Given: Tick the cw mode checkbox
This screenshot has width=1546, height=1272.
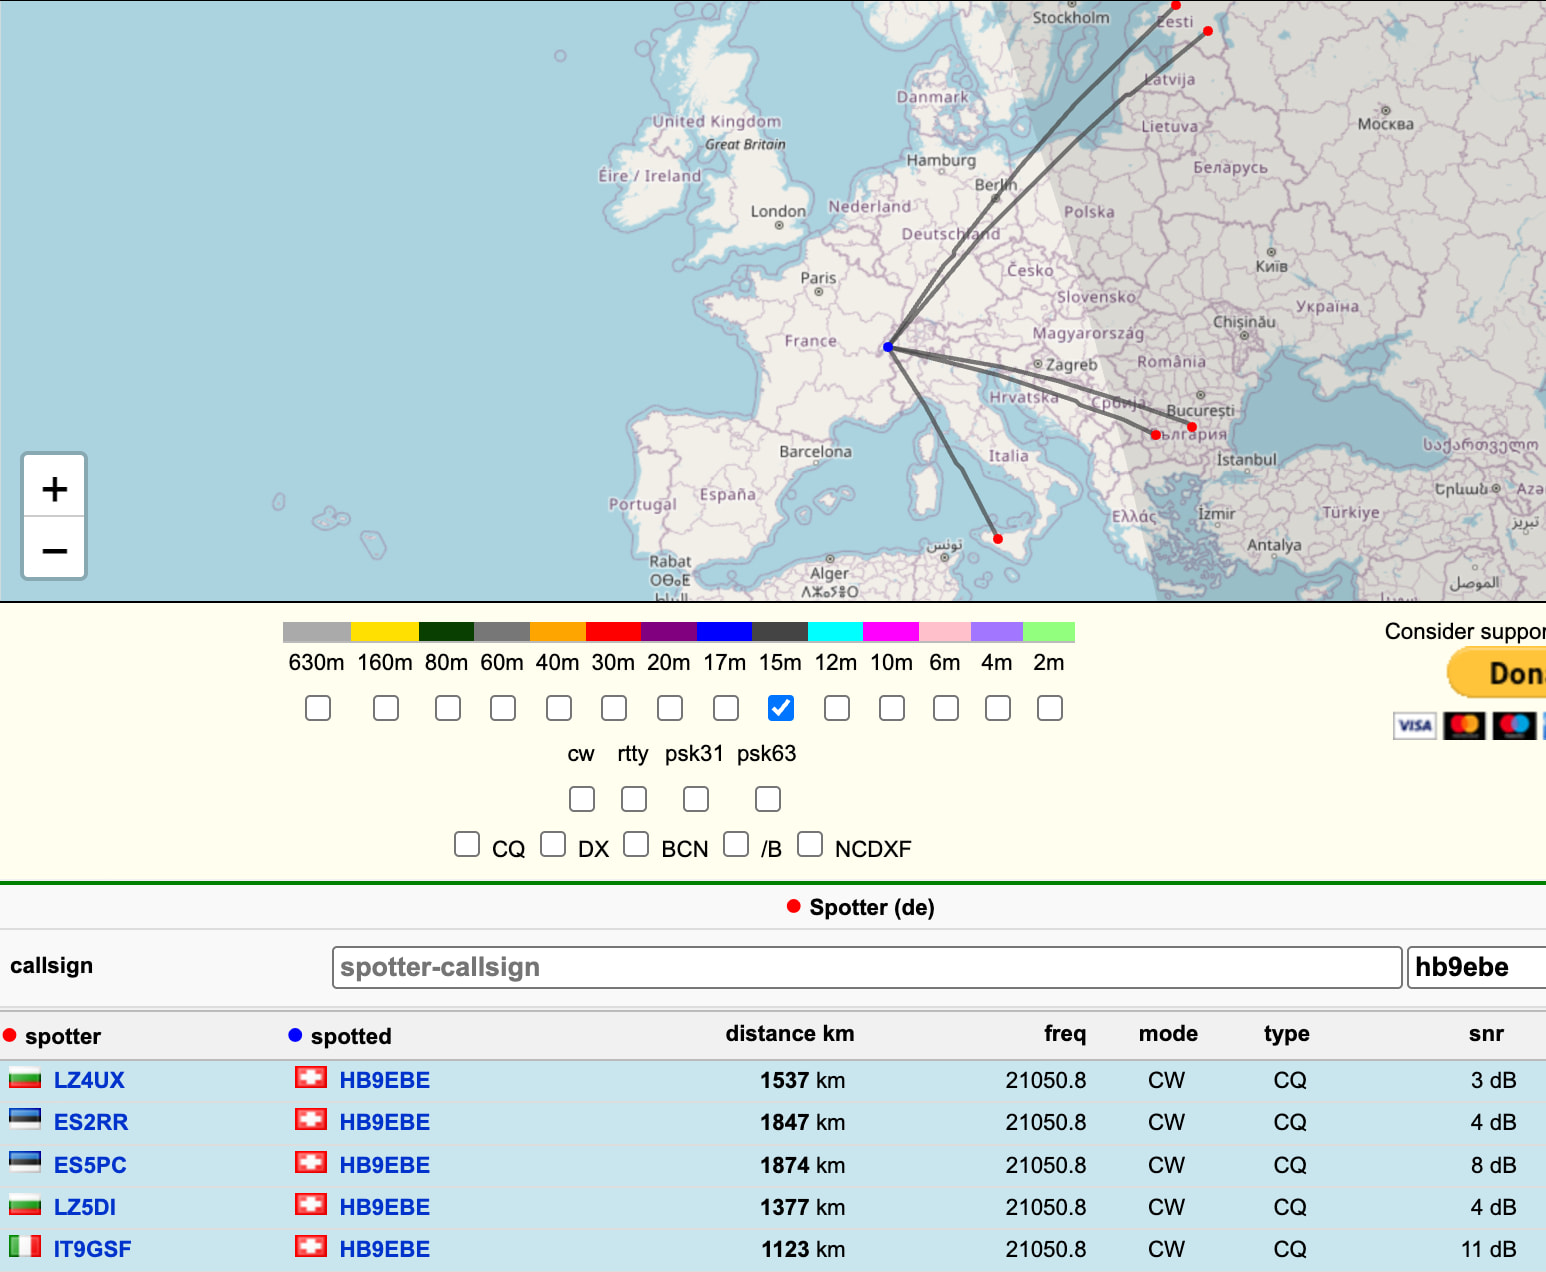Looking at the screenshot, I should pyautogui.click(x=582, y=799).
